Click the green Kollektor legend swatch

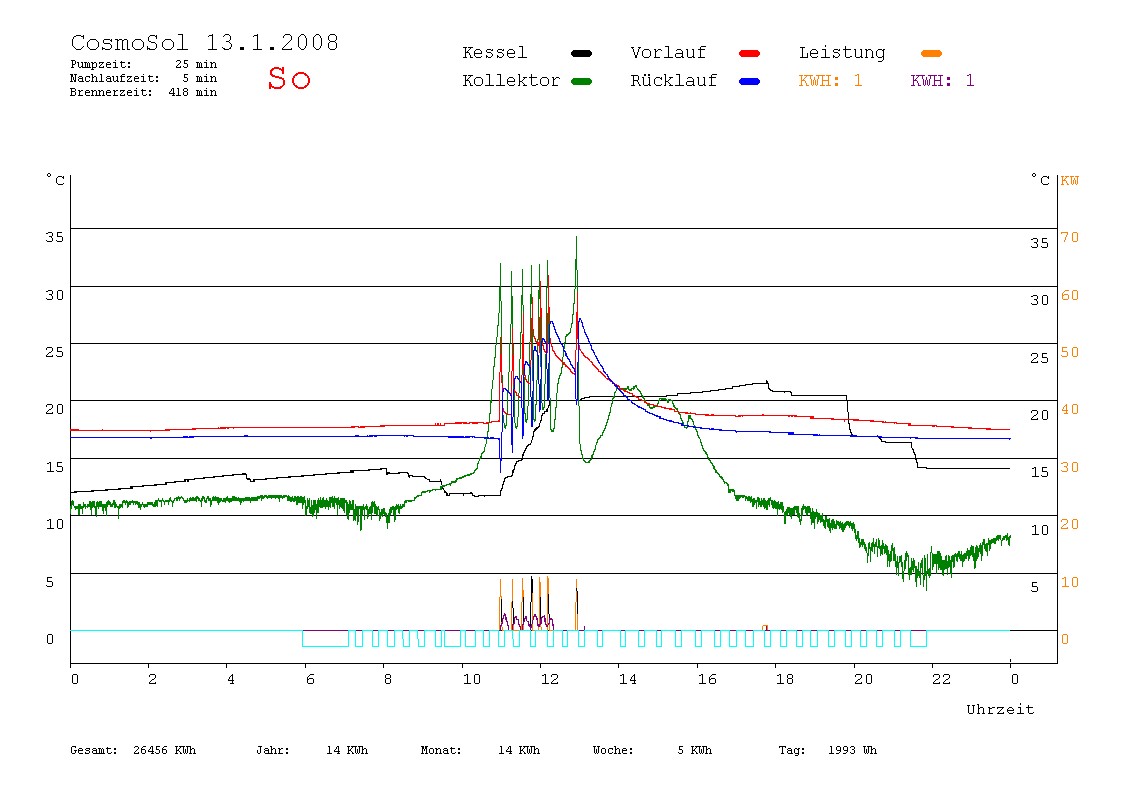(581, 81)
